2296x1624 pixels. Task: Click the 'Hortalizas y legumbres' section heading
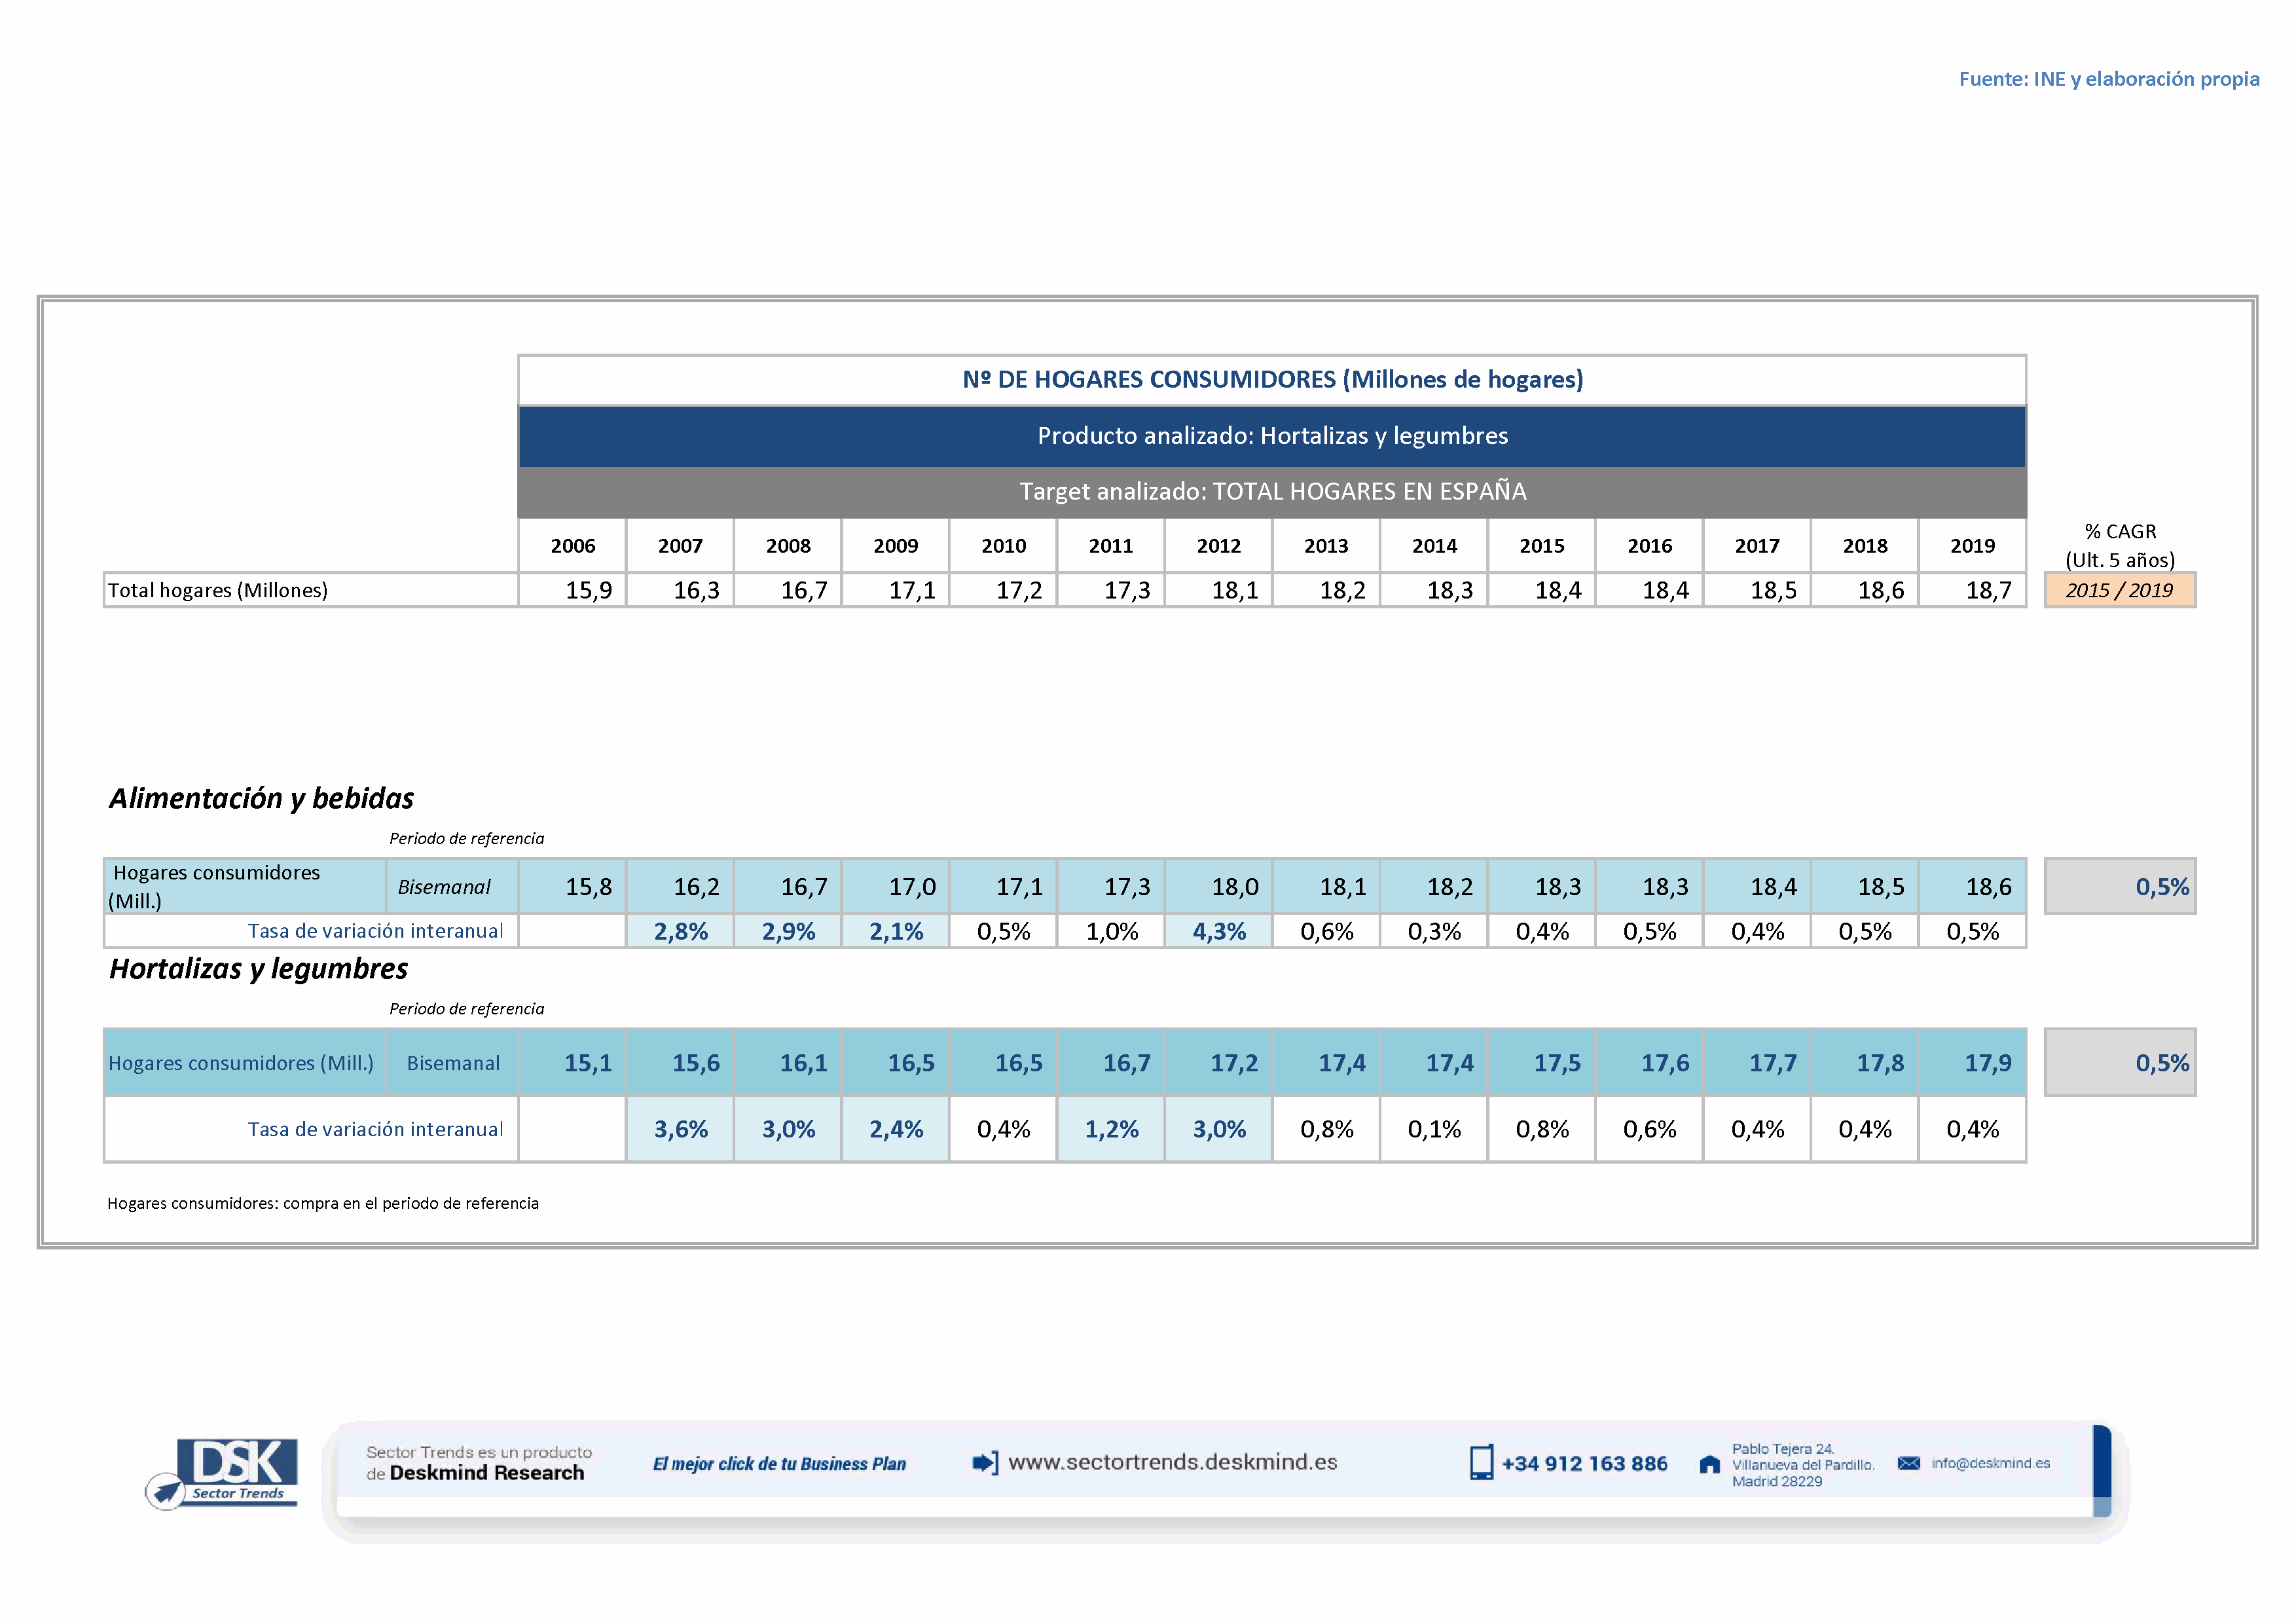pyautogui.click(x=258, y=968)
